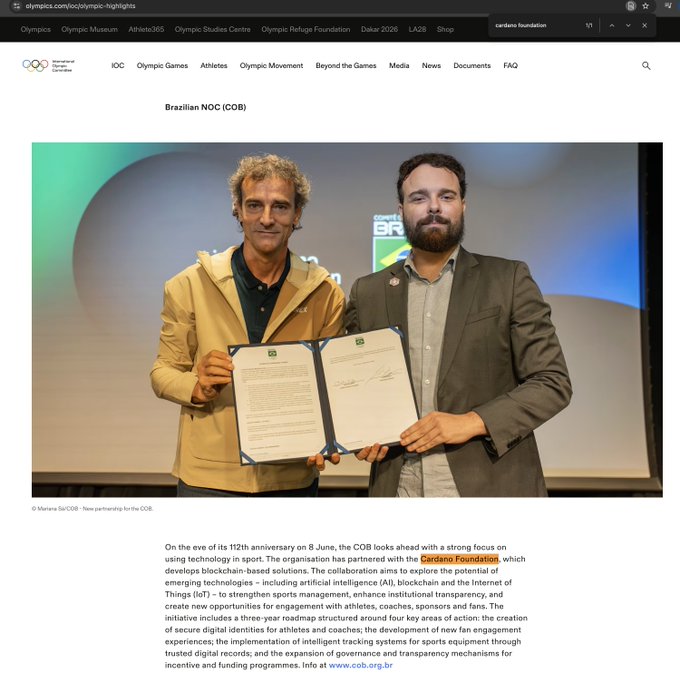Click the site search magnifier icon
Screen dimensions: 680x673
(646, 65)
